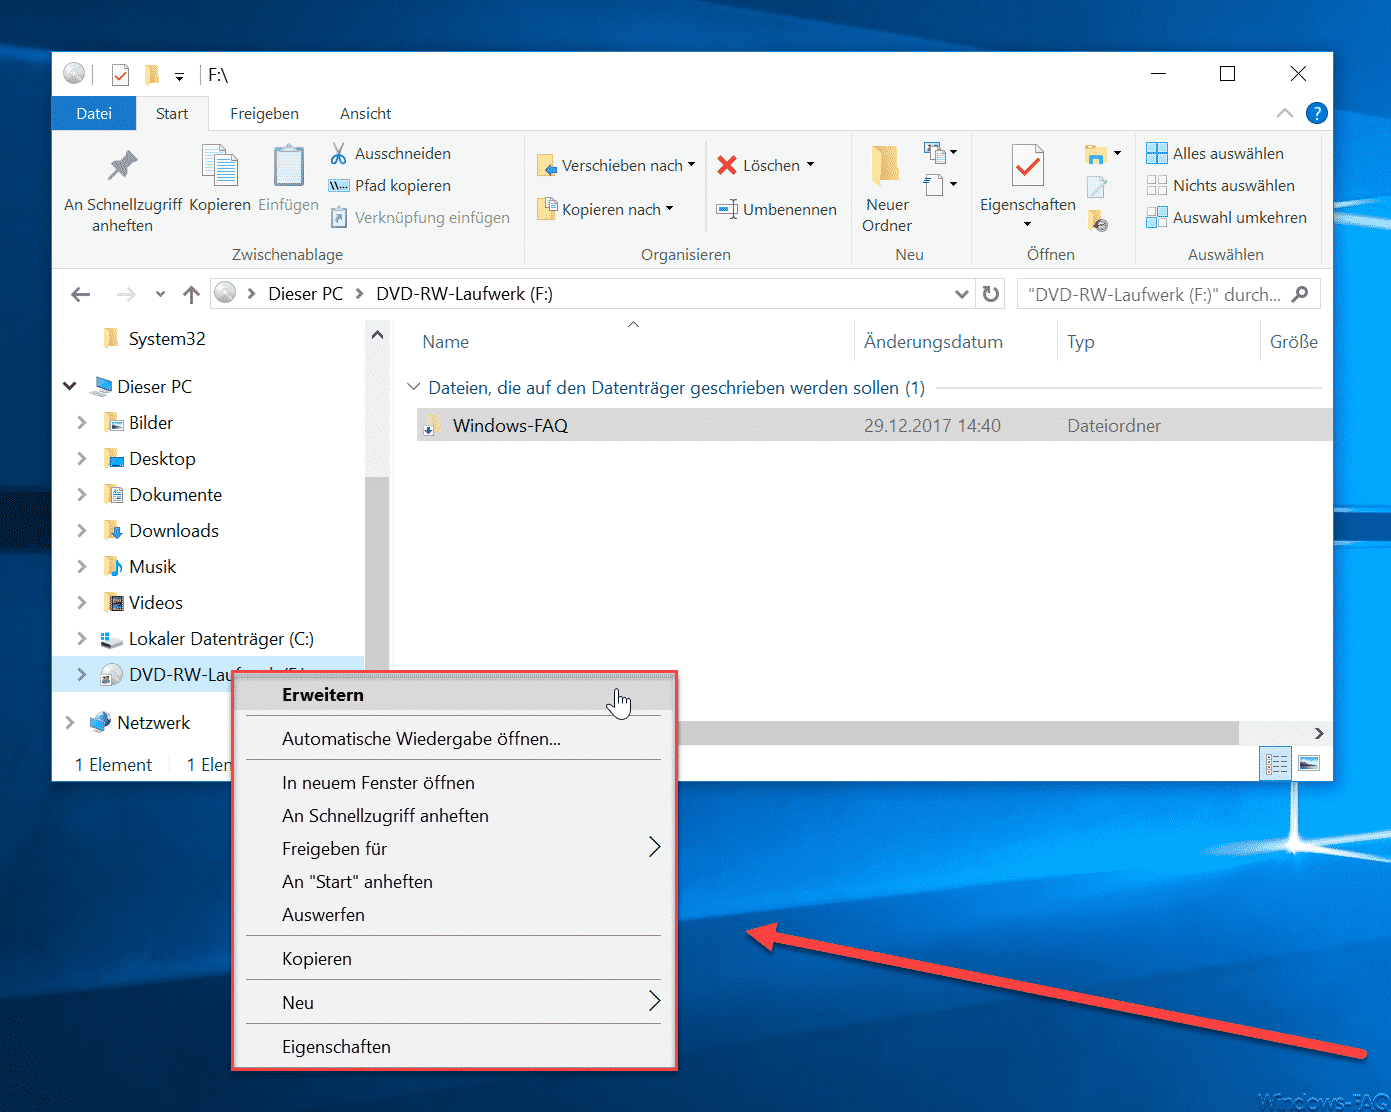Sort by the Typ column header

tap(1080, 341)
